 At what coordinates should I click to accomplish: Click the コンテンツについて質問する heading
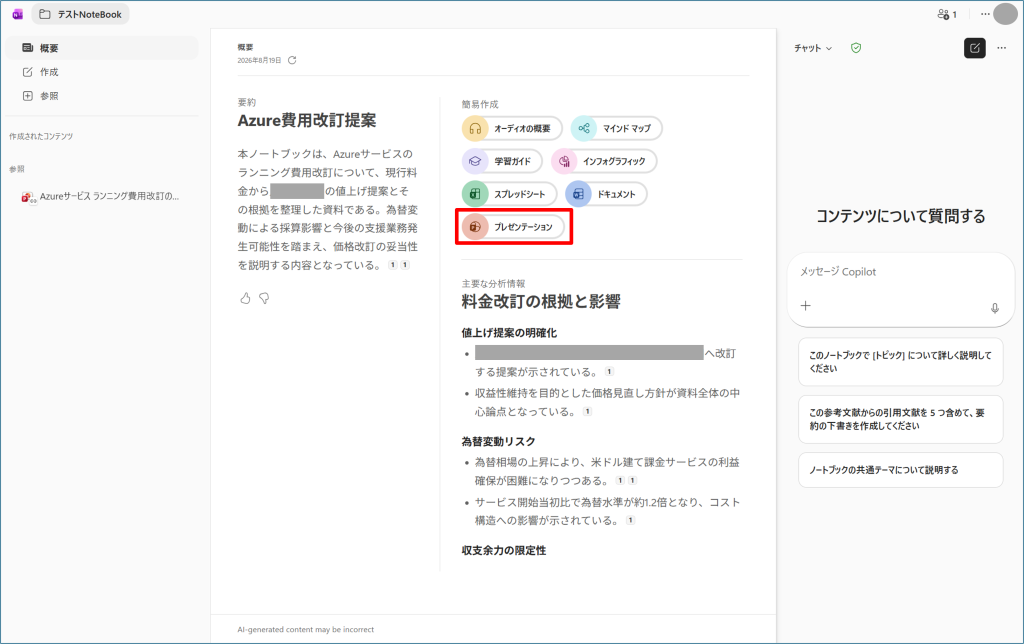point(901,216)
